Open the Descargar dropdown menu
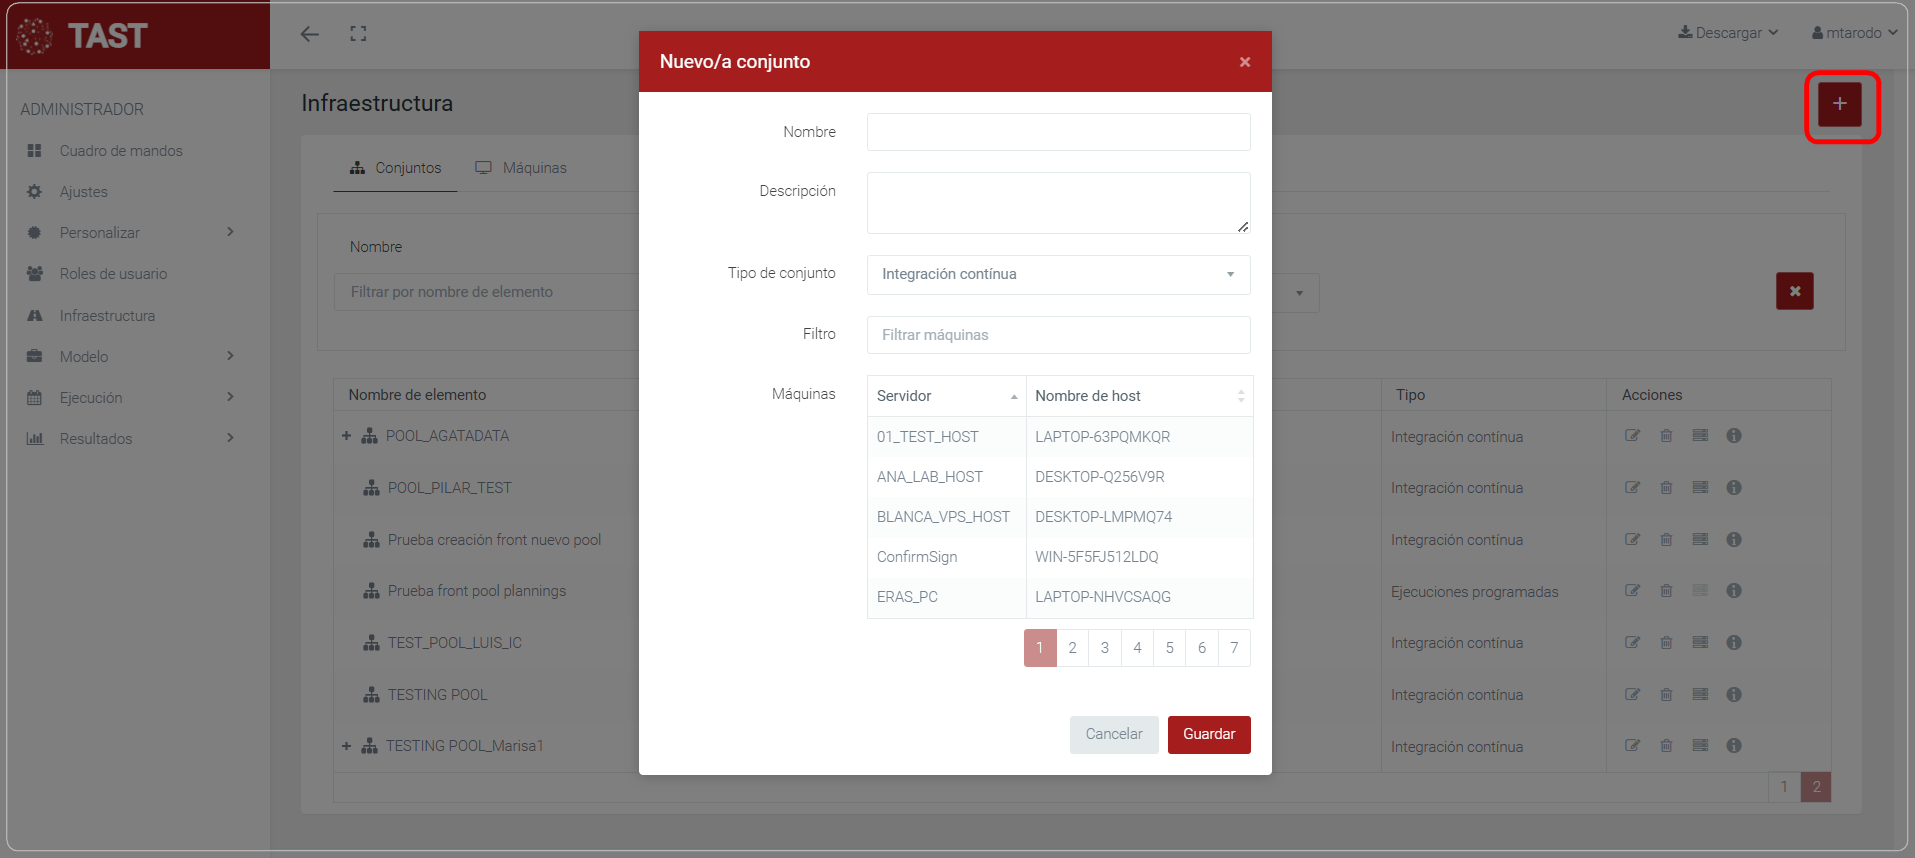 [1728, 33]
